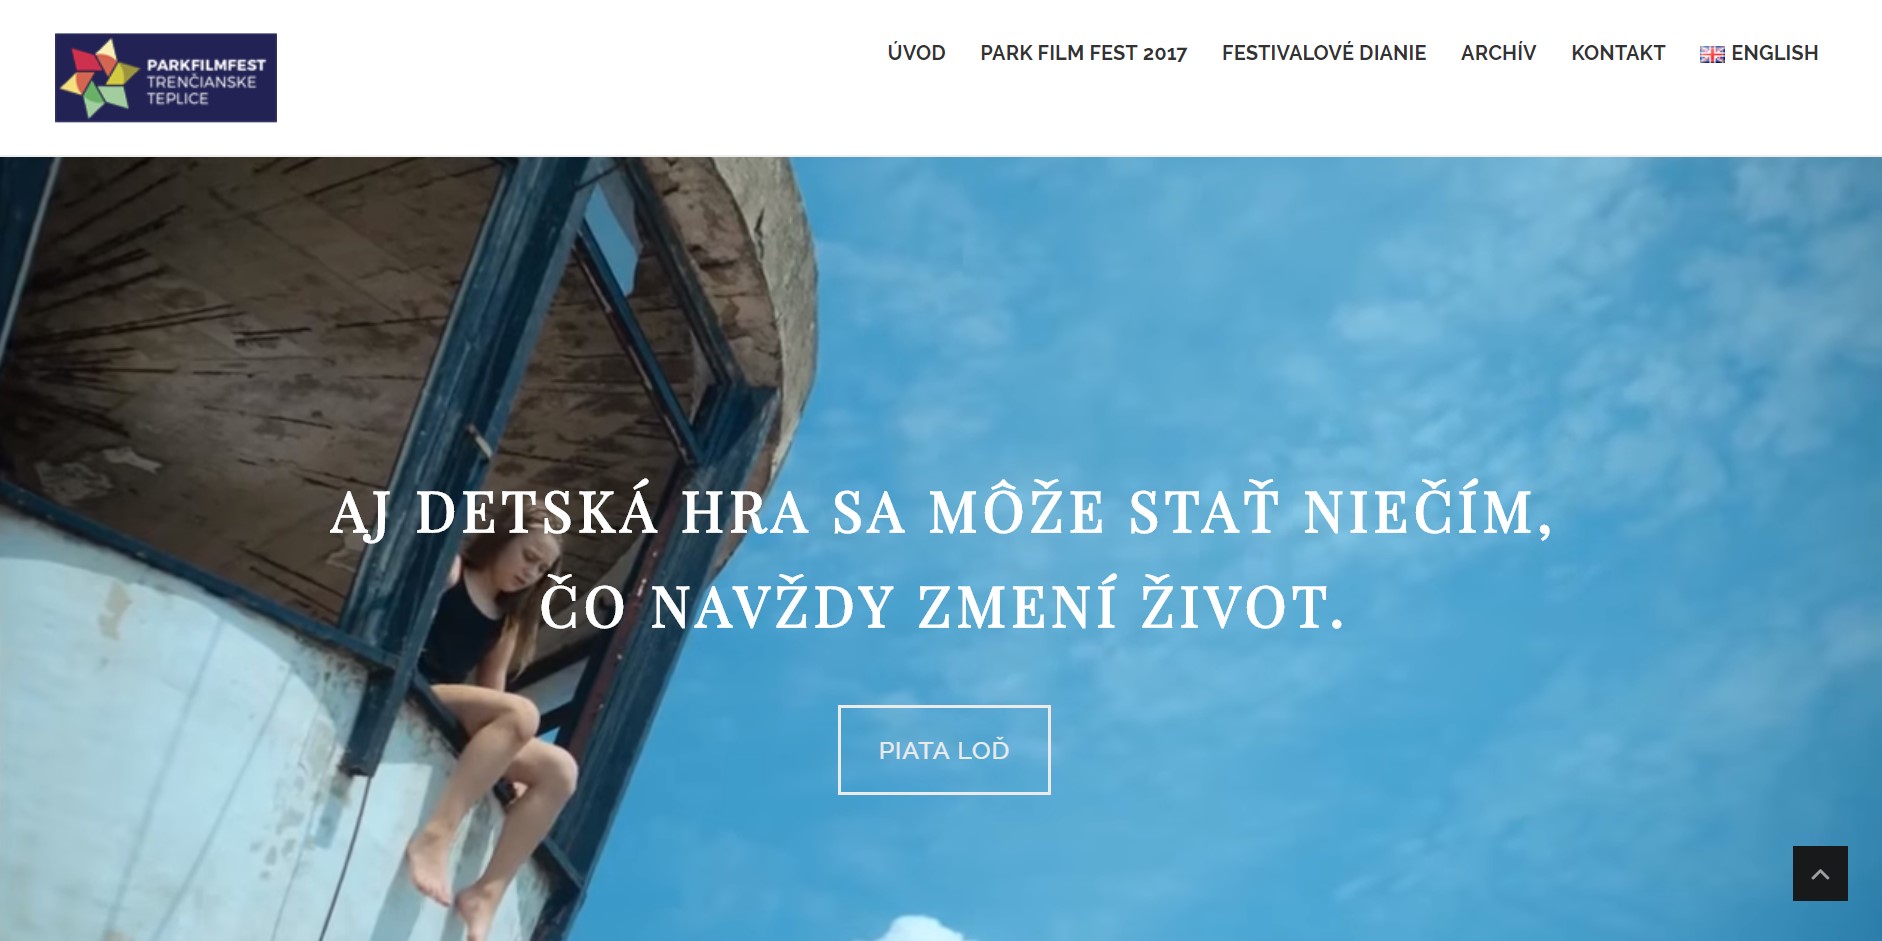Click the white cloud at the hero bottom
The height and width of the screenshot is (941, 1882).
tap(920, 930)
